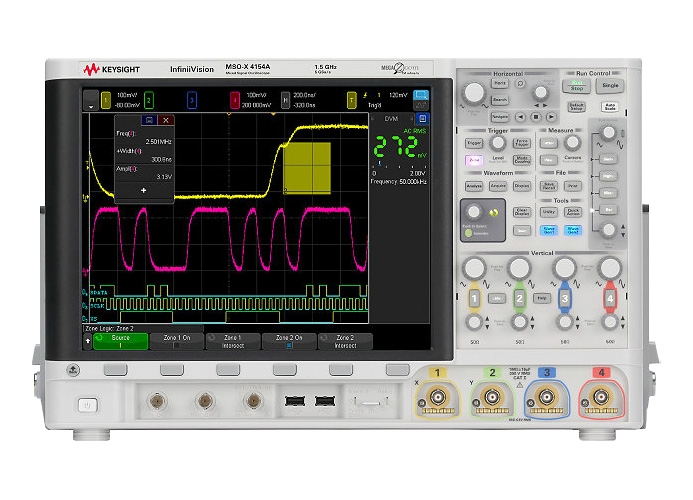Push the navigate stop square key

click(x=536, y=117)
